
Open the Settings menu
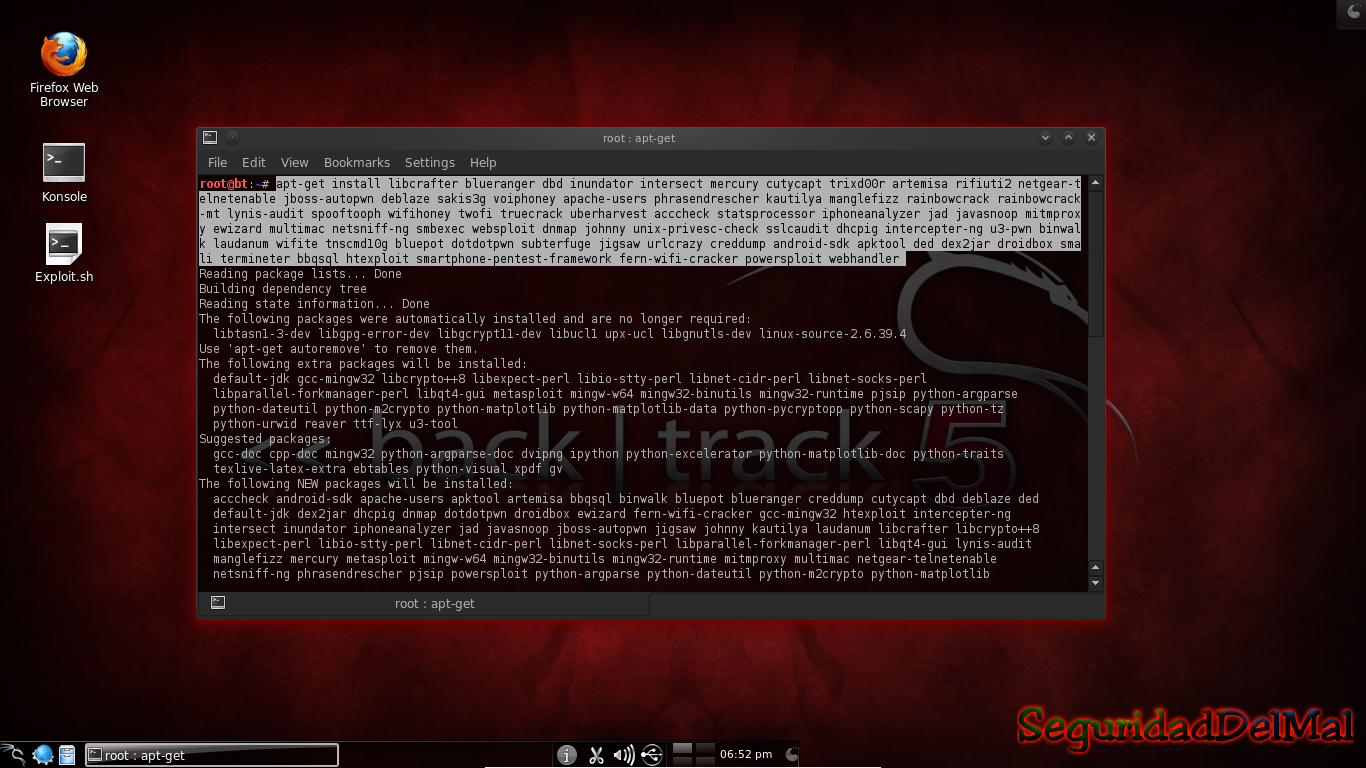(x=430, y=162)
